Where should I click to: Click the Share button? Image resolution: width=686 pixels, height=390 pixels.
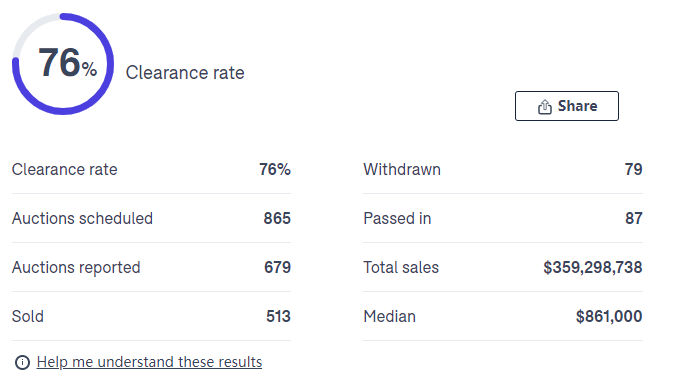(567, 106)
